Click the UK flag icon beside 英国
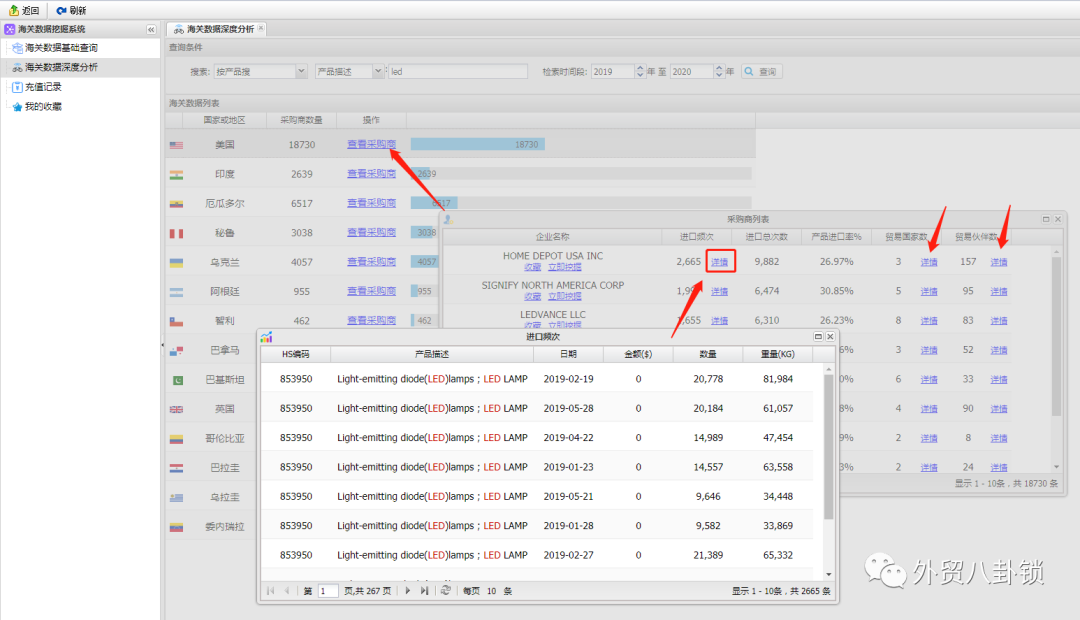Image resolution: width=1080 pixels, height=620 pixels. coord(176,409)
